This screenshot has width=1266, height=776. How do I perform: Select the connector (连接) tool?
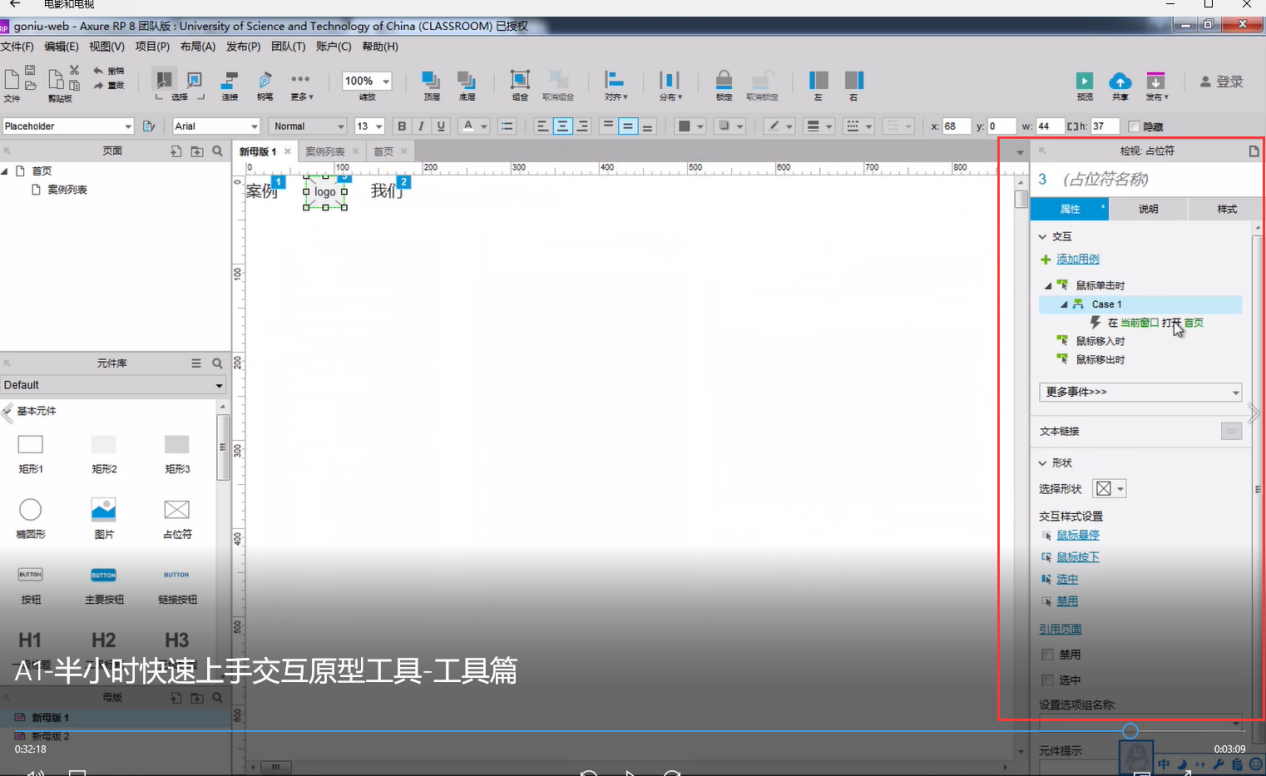click(230, 80)
